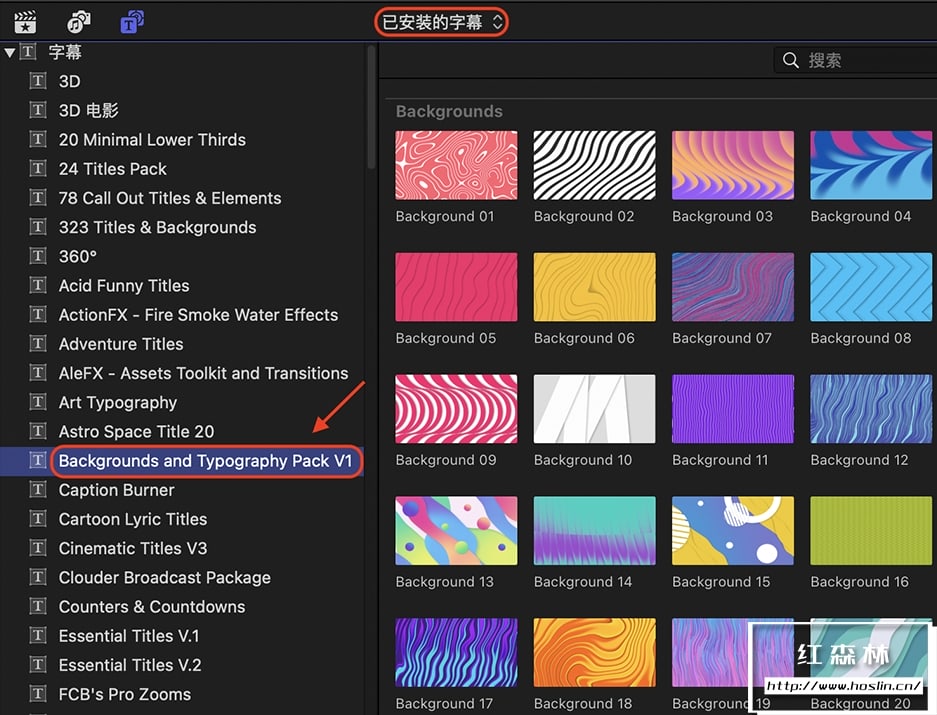This screenshot has width=937, height=715.
Task: Select Background 09 thumbnail
Action: coord(457,409)
